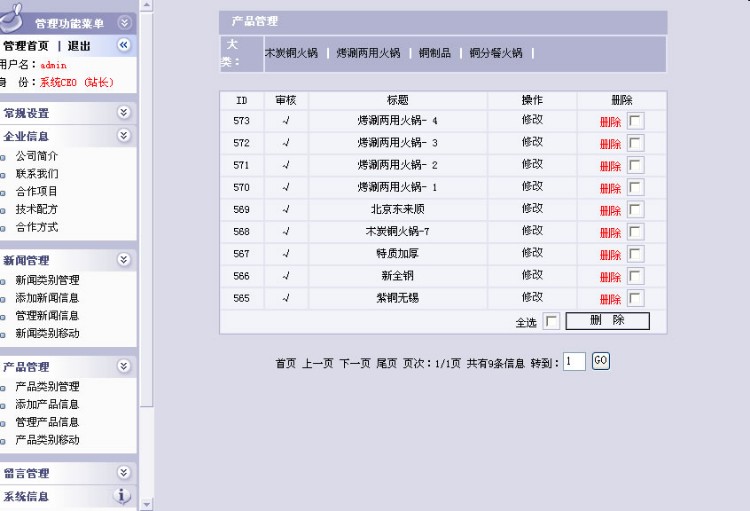750x511 pixels.
Task: Check the delete box for 木炭铜火锅-7
Action: tap(635, 232)
